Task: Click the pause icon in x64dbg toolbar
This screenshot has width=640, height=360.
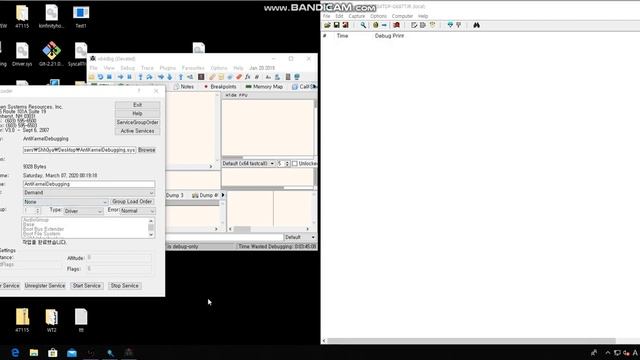Action: click(x=129, y=77)
